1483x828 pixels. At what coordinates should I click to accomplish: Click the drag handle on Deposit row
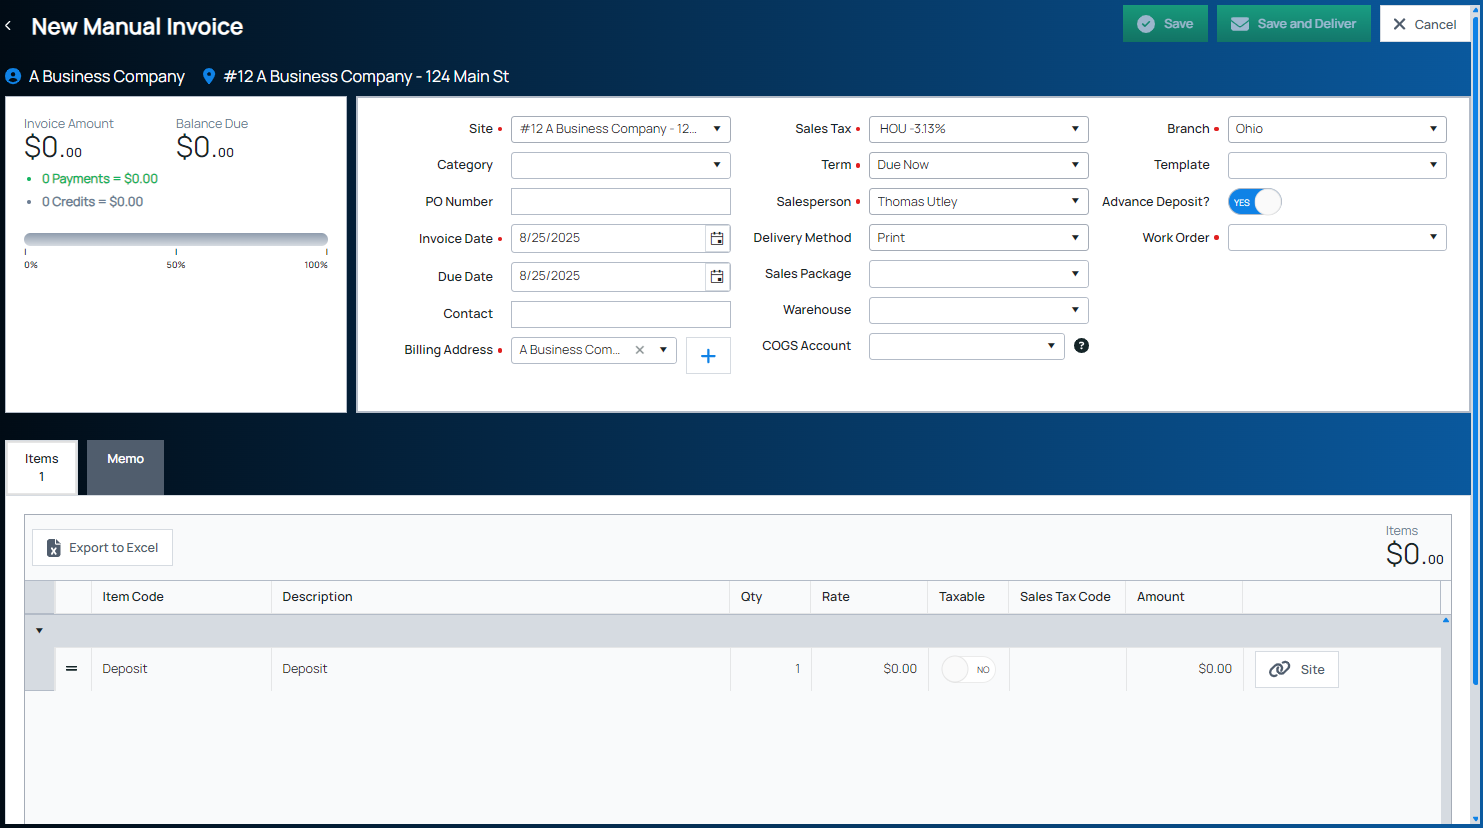(72, 669)
